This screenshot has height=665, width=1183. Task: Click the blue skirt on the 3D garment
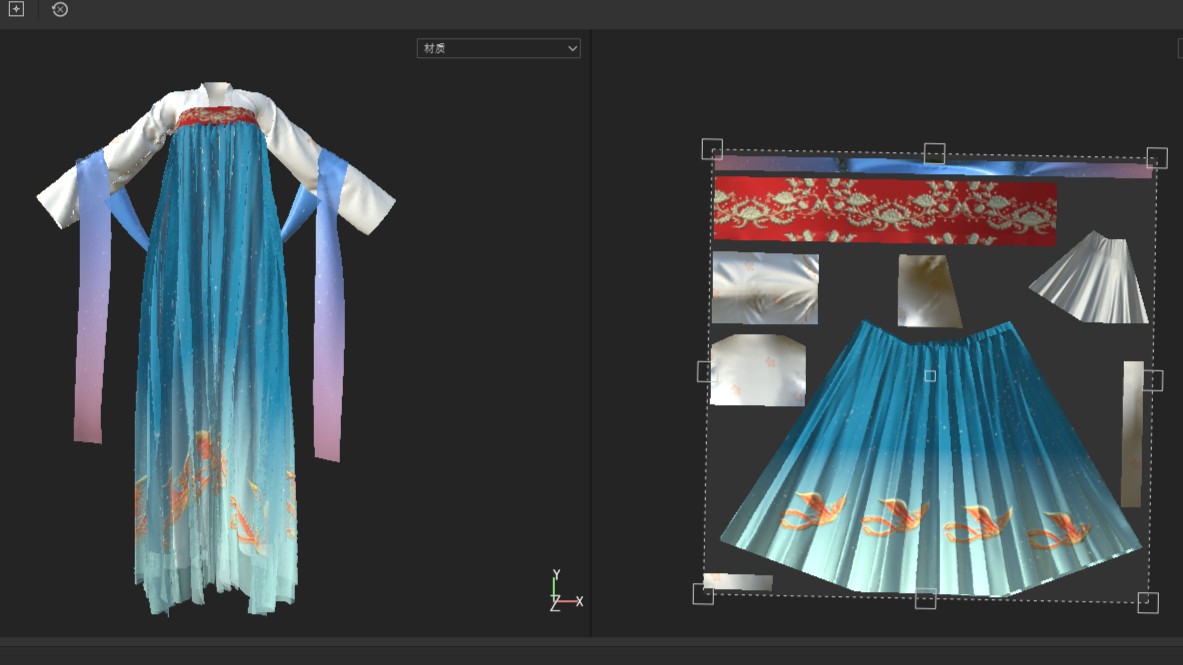click(215, 330)
